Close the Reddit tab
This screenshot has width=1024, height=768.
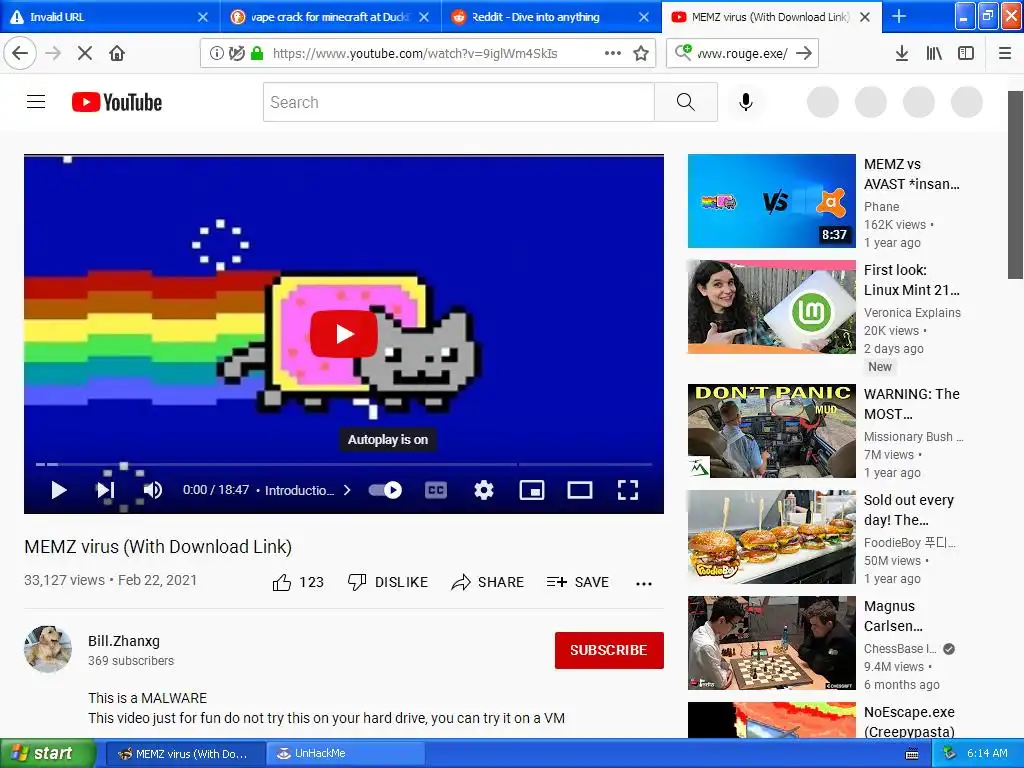pyautogui.click(x=644, y=17)
